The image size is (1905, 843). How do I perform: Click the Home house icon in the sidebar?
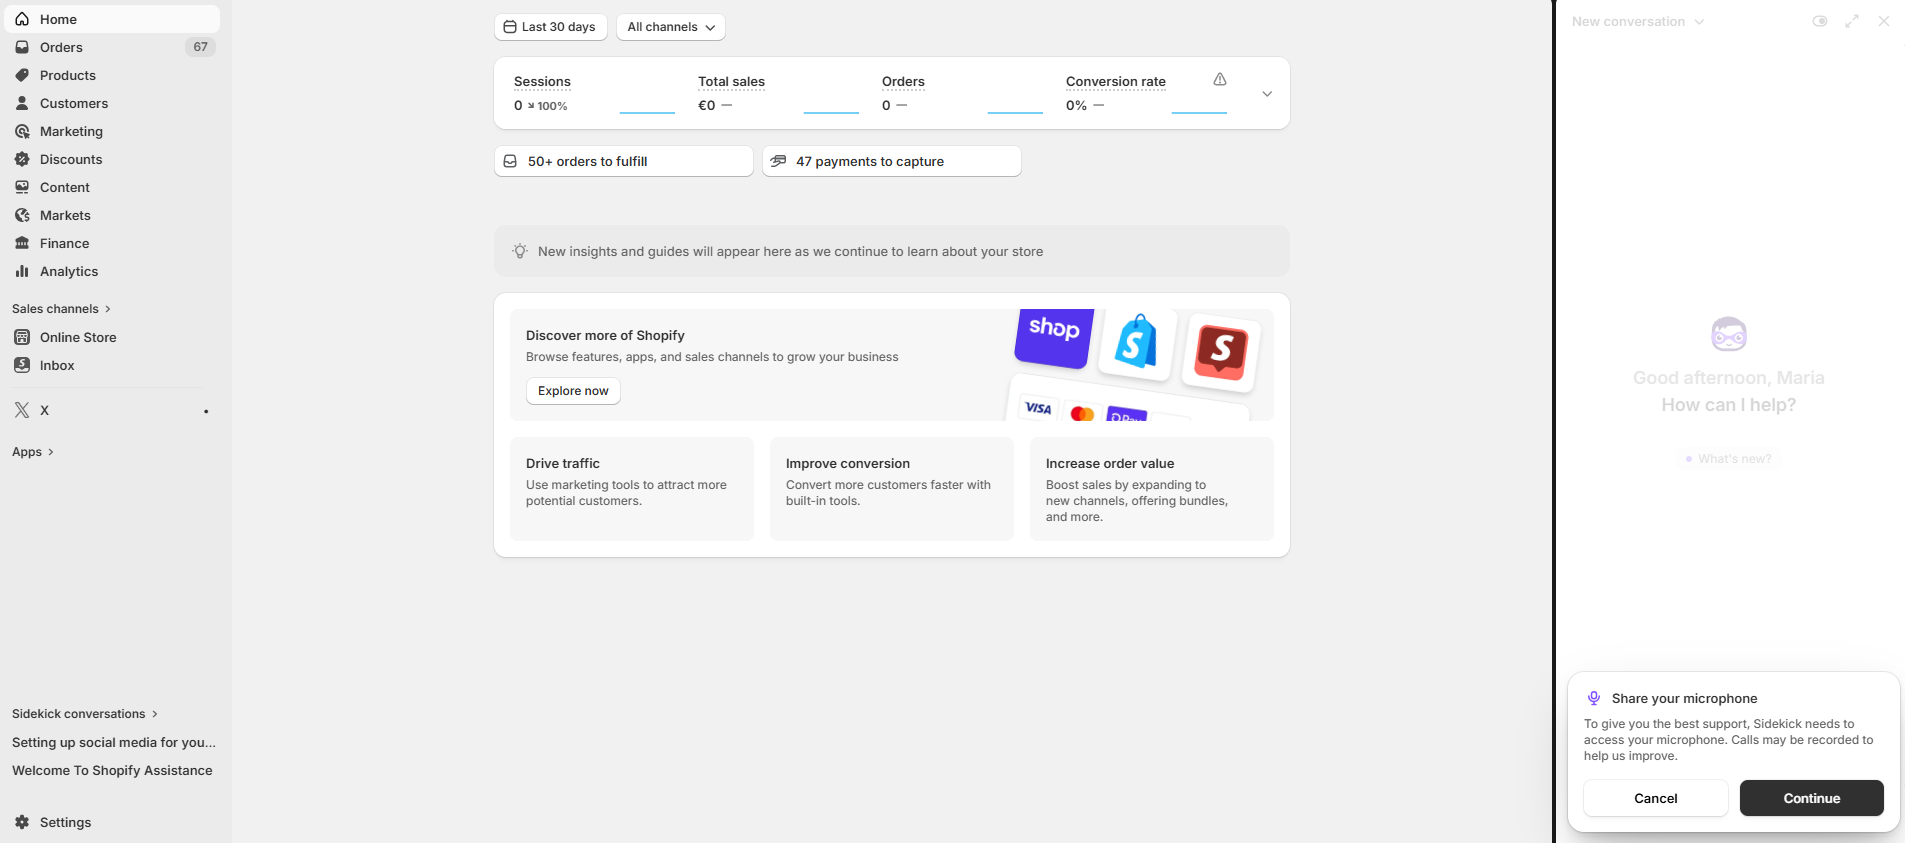click(22, 19)
